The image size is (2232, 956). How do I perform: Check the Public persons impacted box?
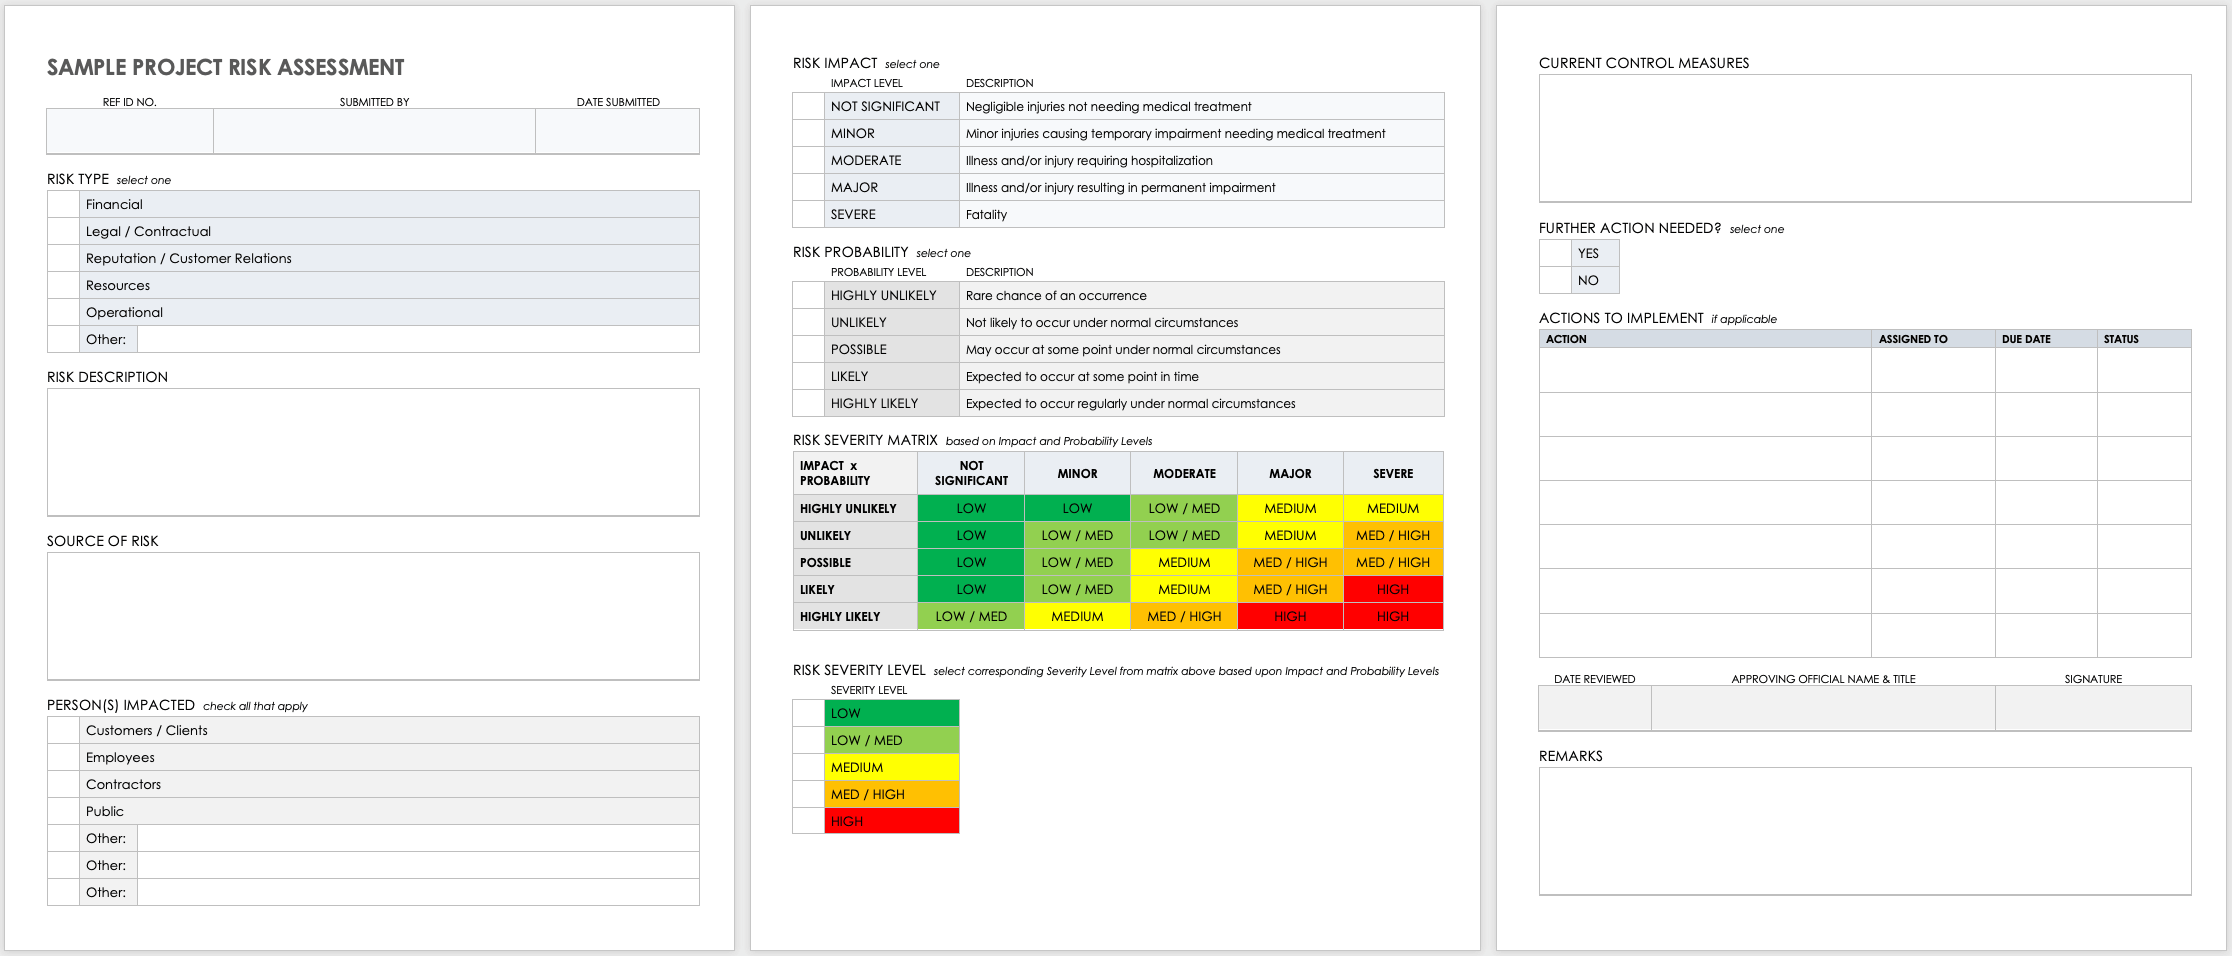62,810
